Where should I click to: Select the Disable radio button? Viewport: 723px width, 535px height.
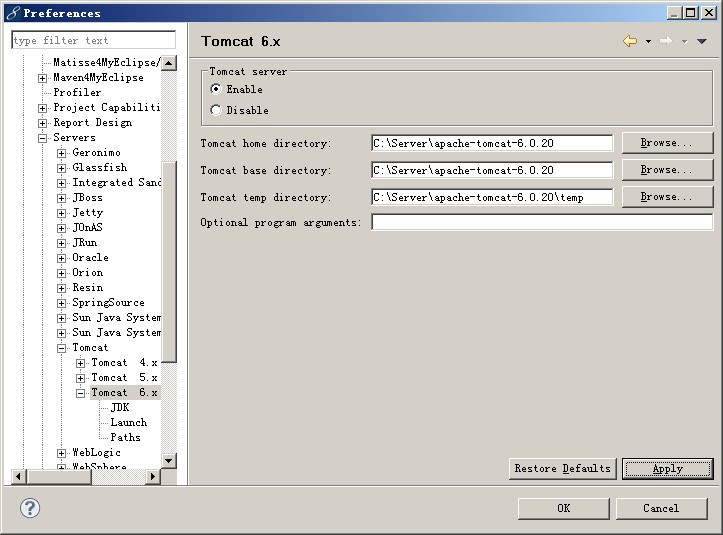[216, 110]
